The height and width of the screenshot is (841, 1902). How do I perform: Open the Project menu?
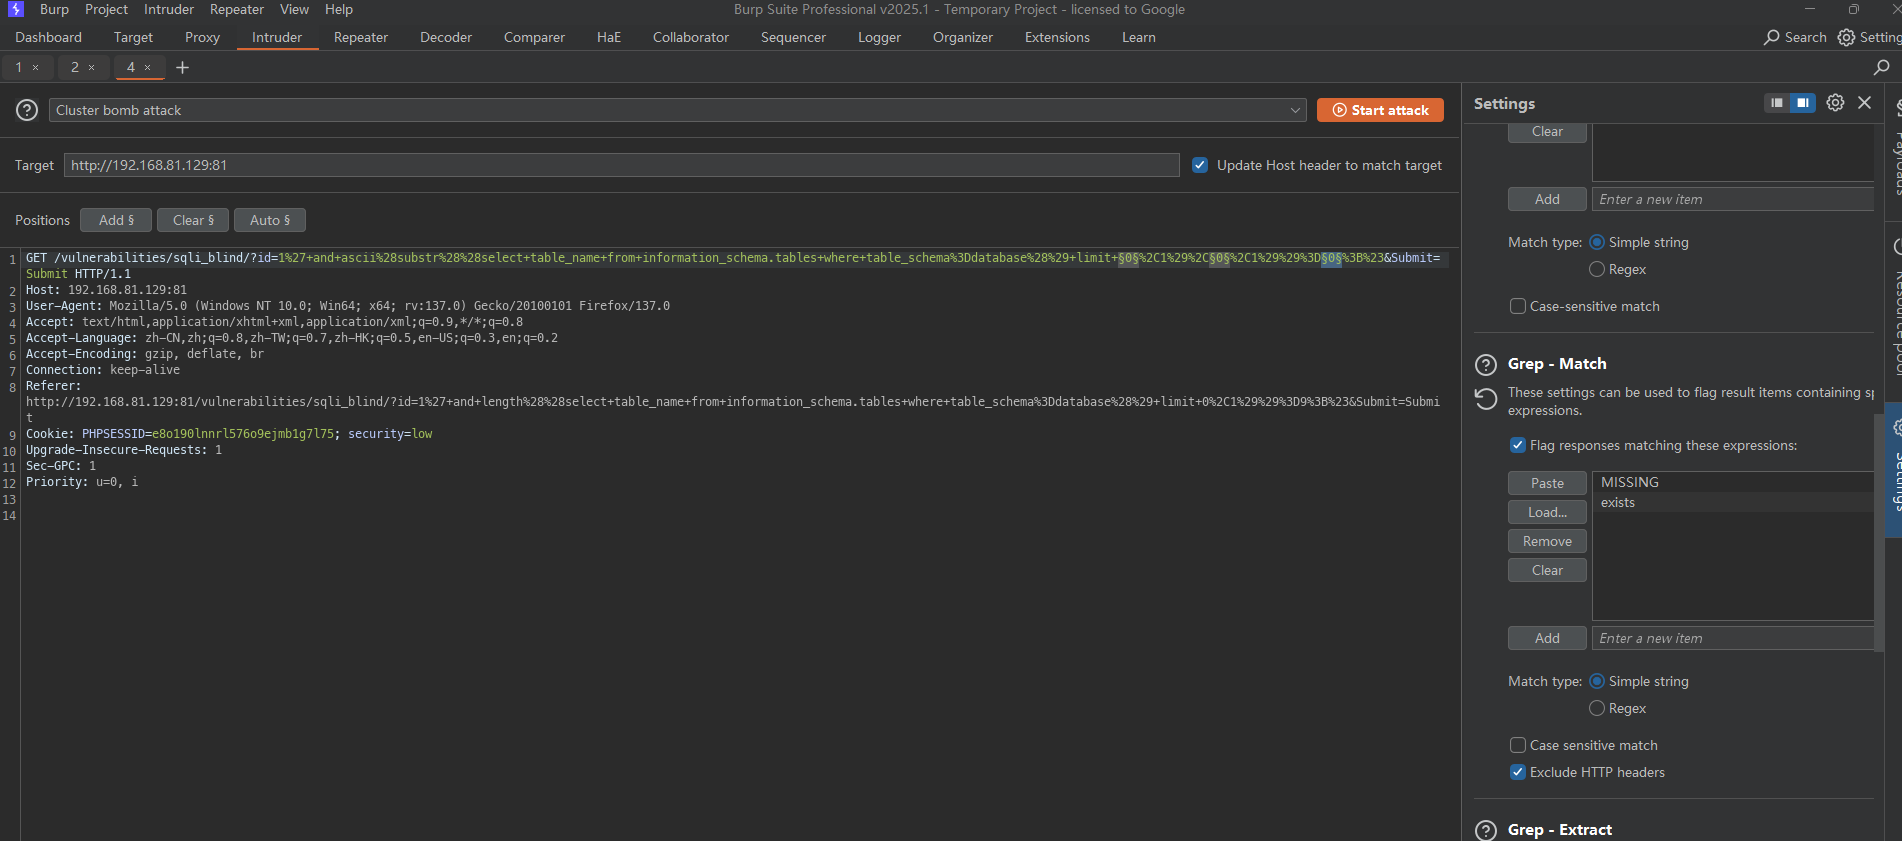point(106,9)
